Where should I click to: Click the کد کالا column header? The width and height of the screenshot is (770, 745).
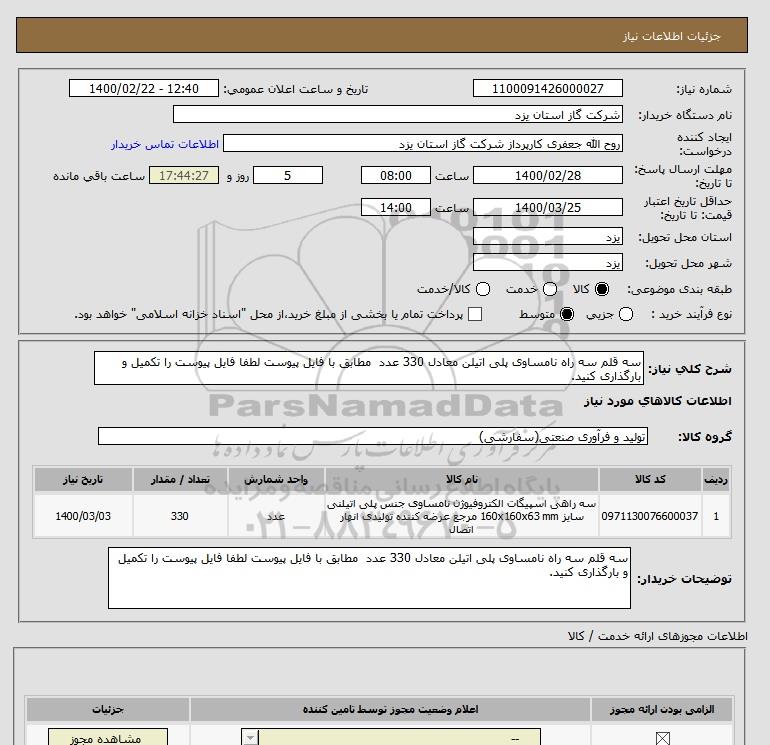[650, 479]
